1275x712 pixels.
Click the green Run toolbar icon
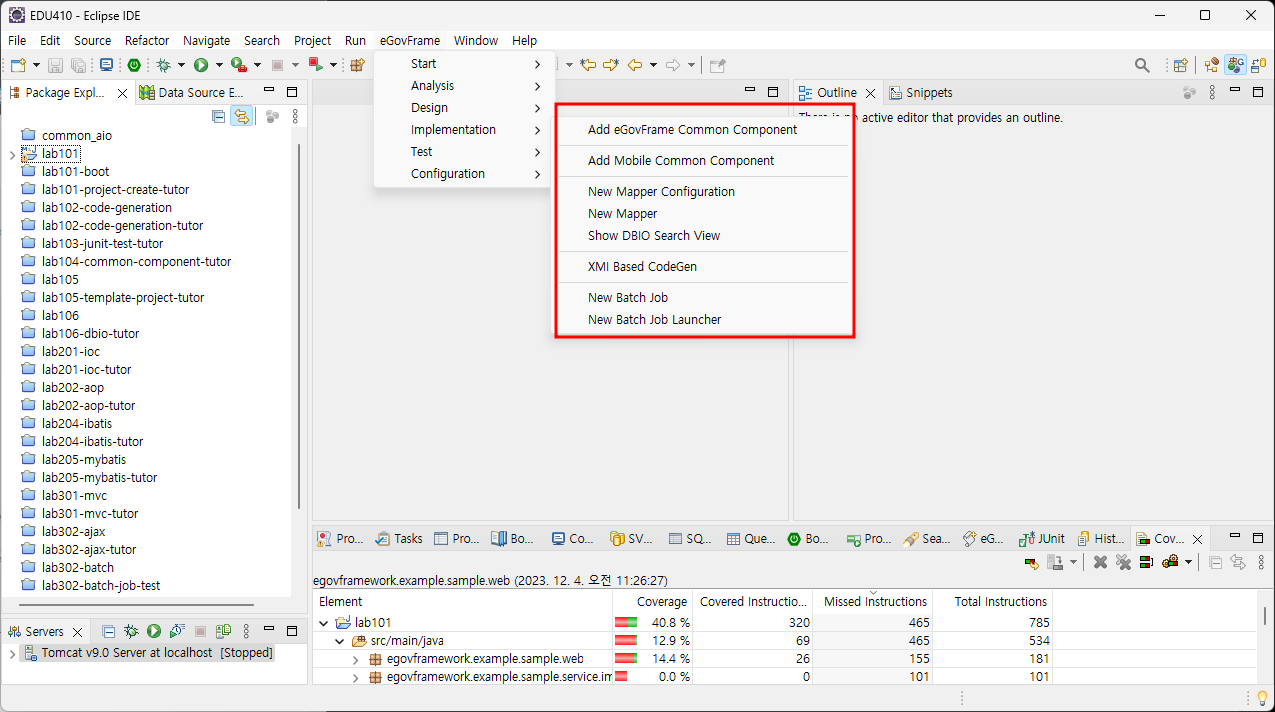[201, 65]
